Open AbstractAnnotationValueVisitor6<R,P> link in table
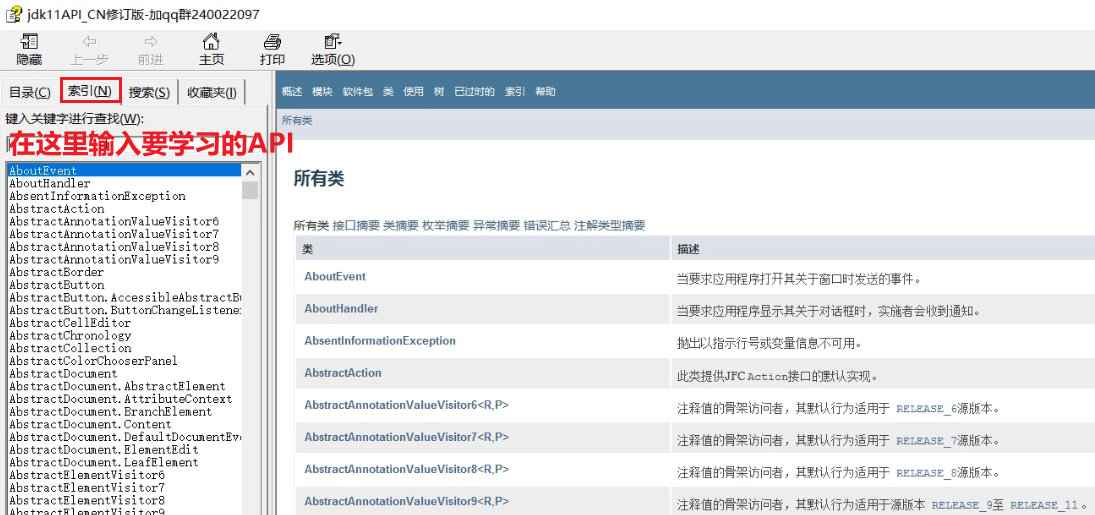Viewport: 1095px width, 515px height. (x=406, y=405)
